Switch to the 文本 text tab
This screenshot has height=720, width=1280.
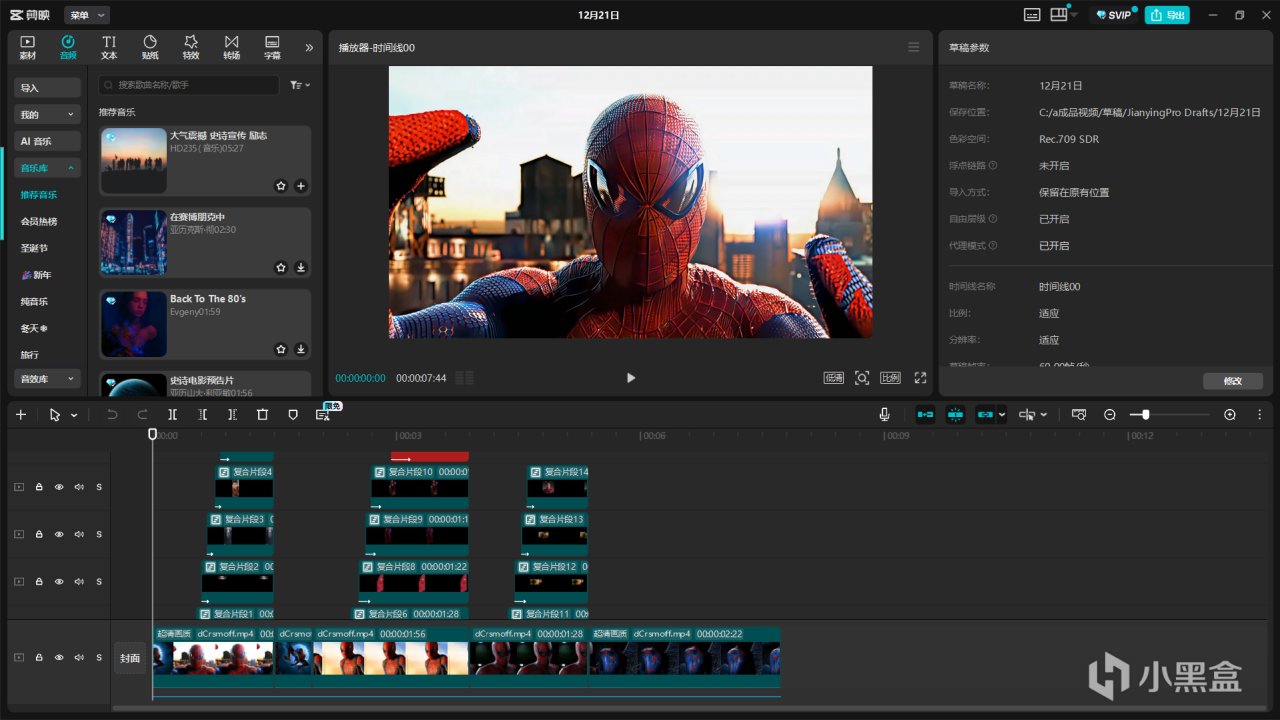(109, 47)
